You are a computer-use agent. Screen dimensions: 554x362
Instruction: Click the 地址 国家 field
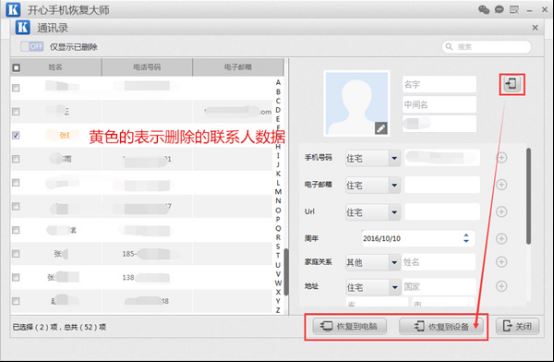pyautogui.click(x=438, y=286)
